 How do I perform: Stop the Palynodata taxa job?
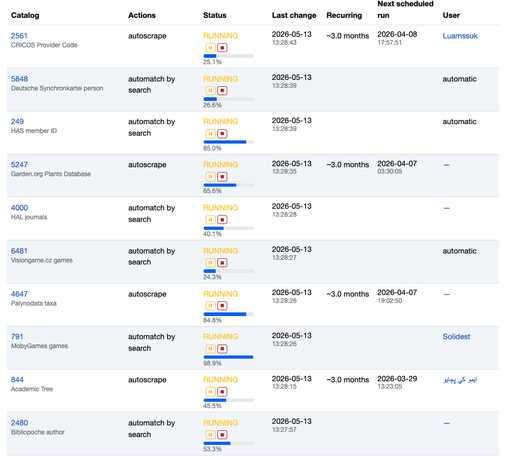222,306
